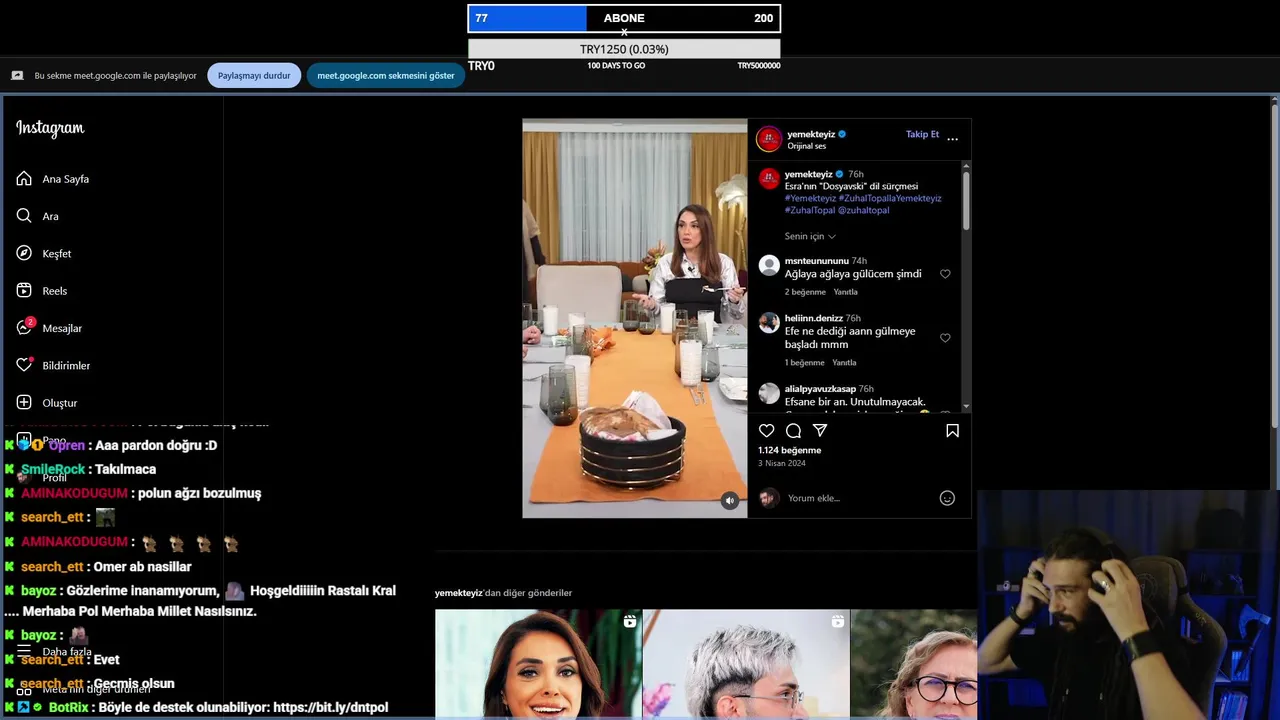The height and width of the screenshot is (720, 1280).
Task: Click the 3 Nisan 2024 date
Action: point(782,463)
